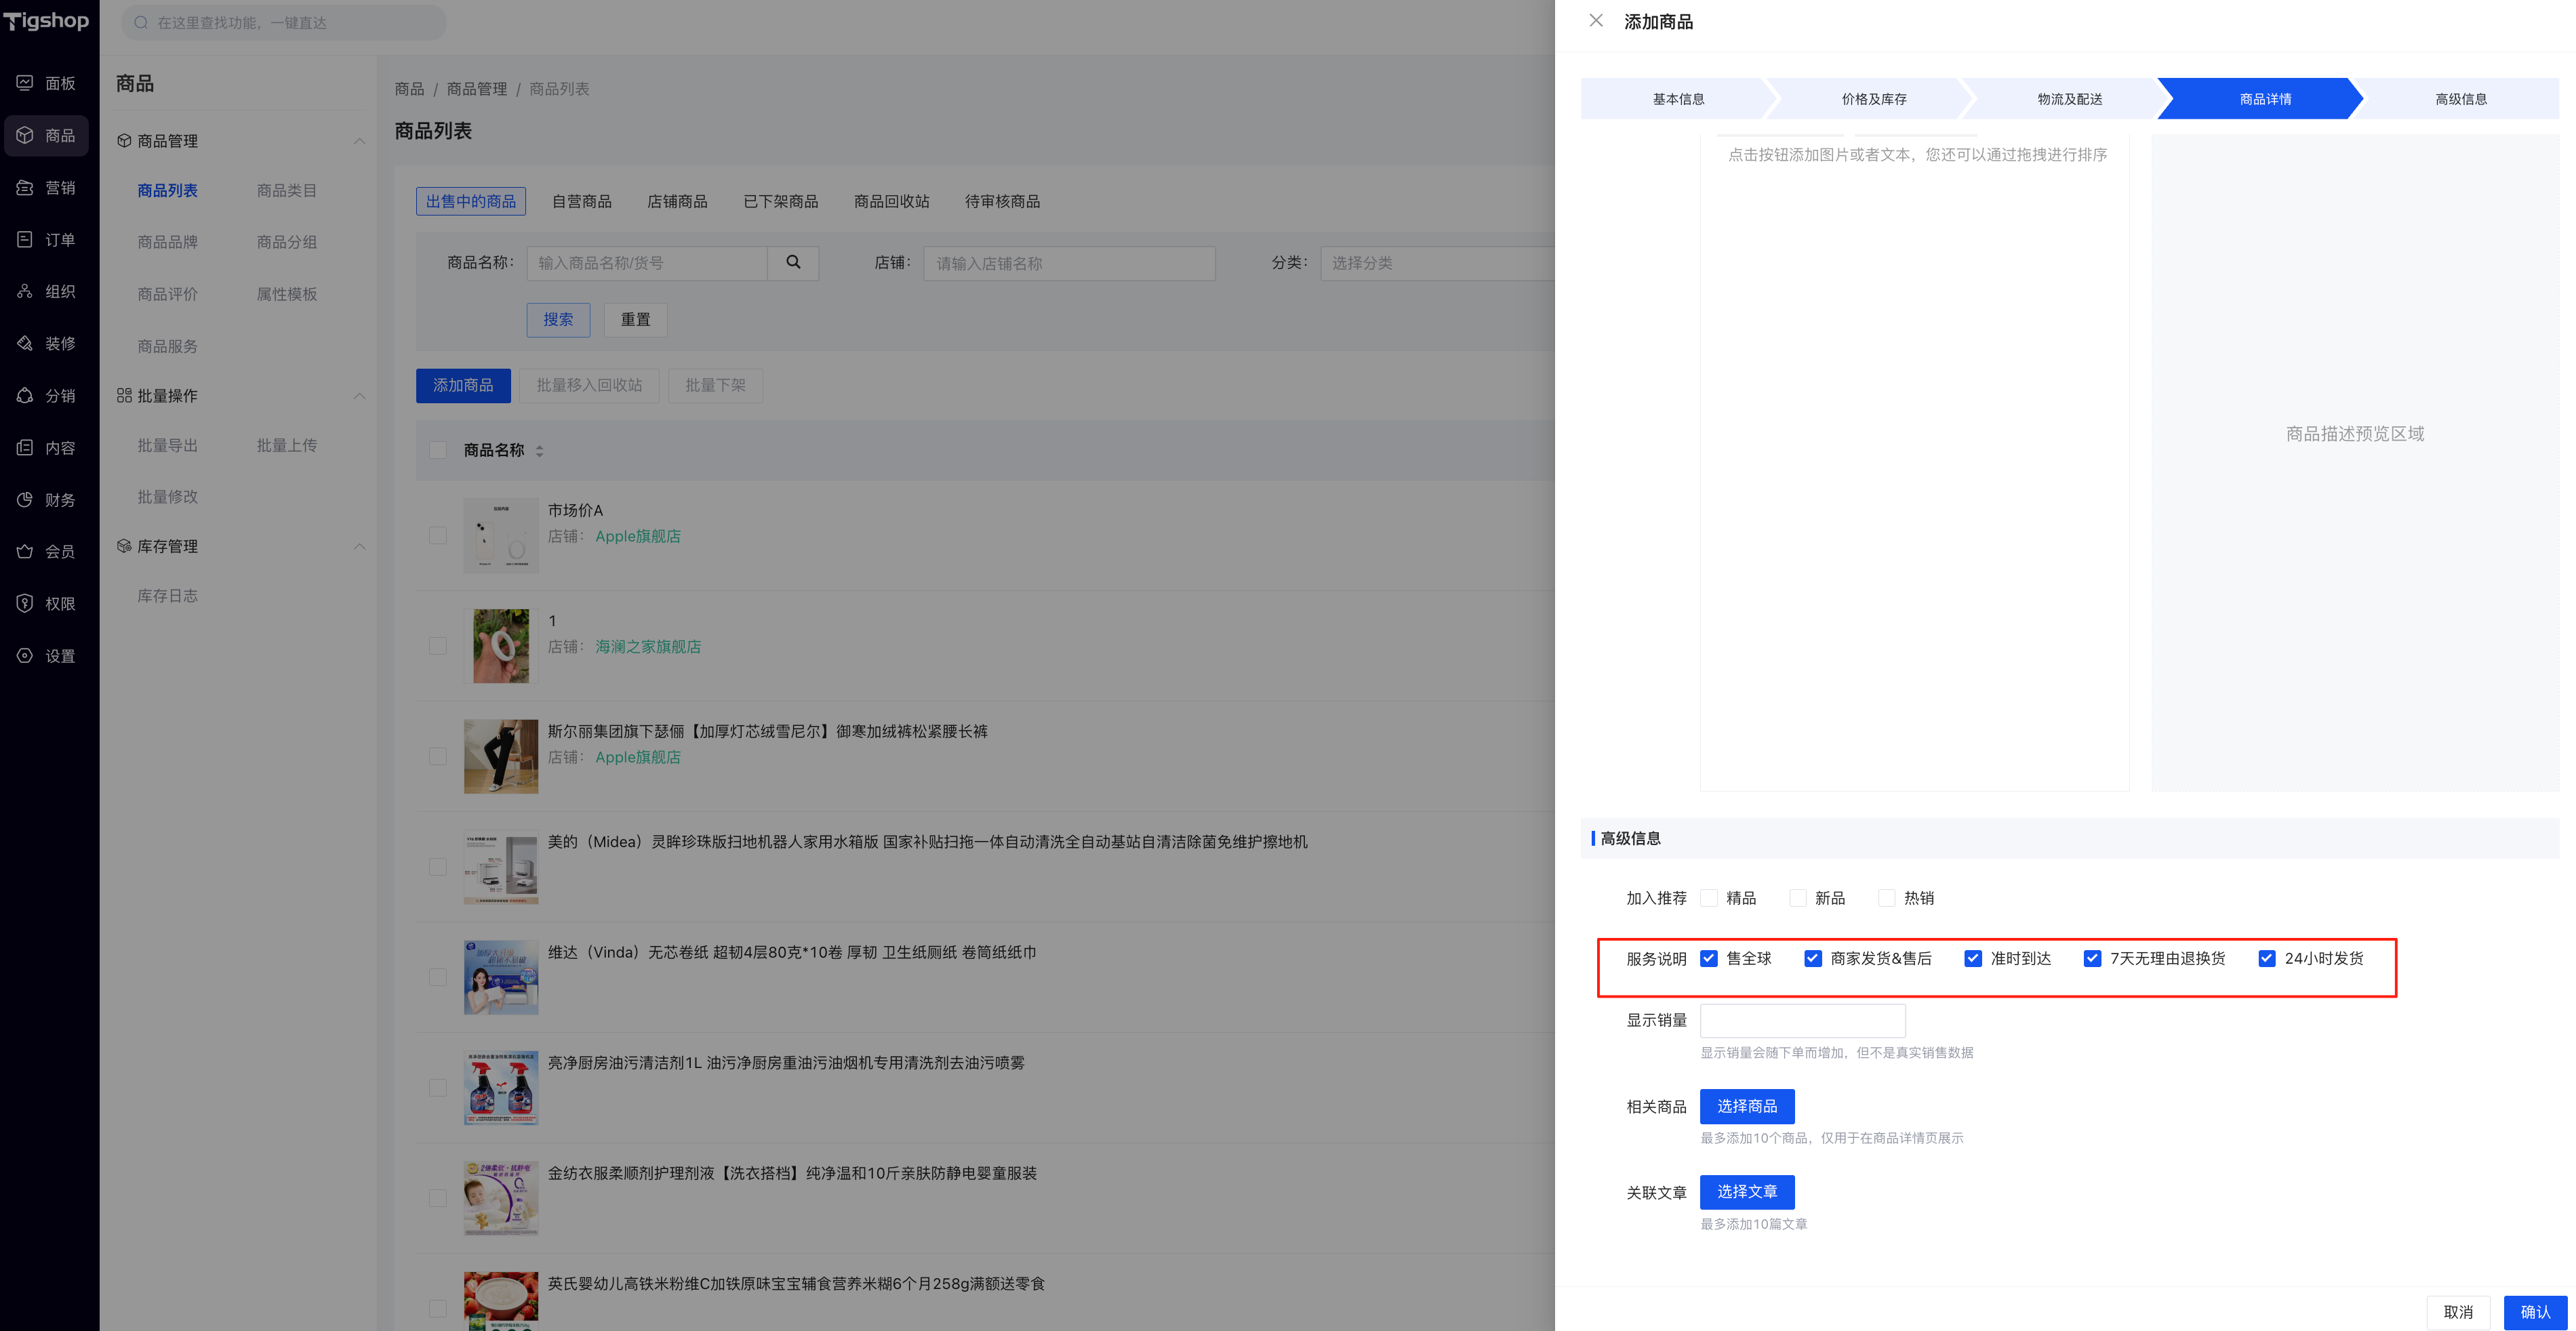
Task: Open the 营销 marketing sidebar icon
Action: (25, 187)
